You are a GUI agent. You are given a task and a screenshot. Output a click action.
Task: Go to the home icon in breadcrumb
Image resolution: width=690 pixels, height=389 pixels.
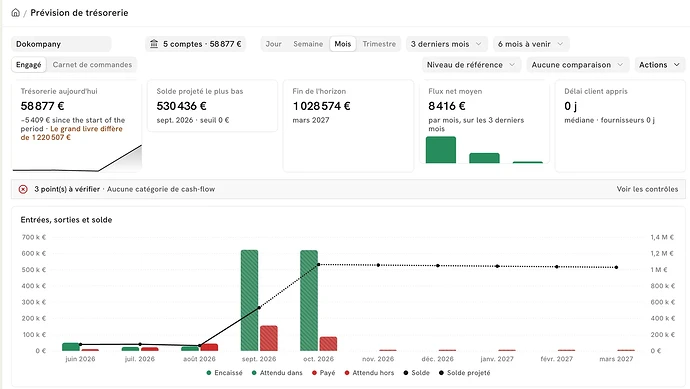pyautogui.click(x=15, y=13)
